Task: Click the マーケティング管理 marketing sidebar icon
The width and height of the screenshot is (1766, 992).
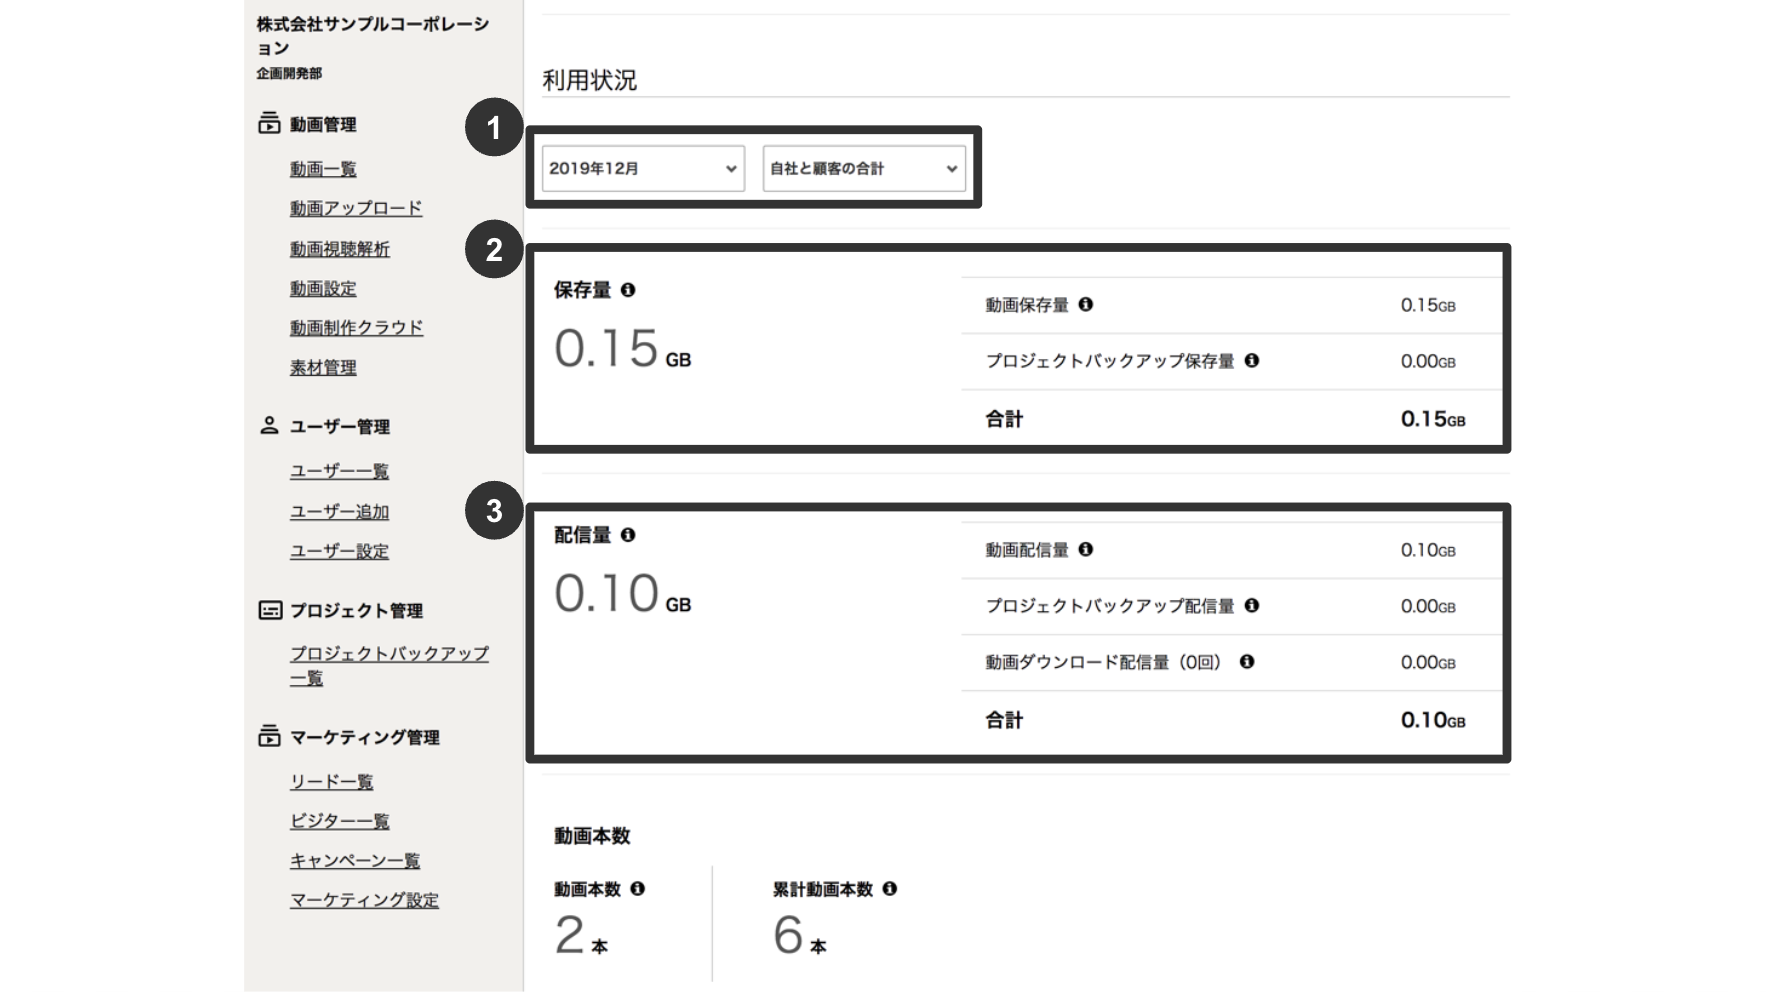Action: (x=268, y=737)
